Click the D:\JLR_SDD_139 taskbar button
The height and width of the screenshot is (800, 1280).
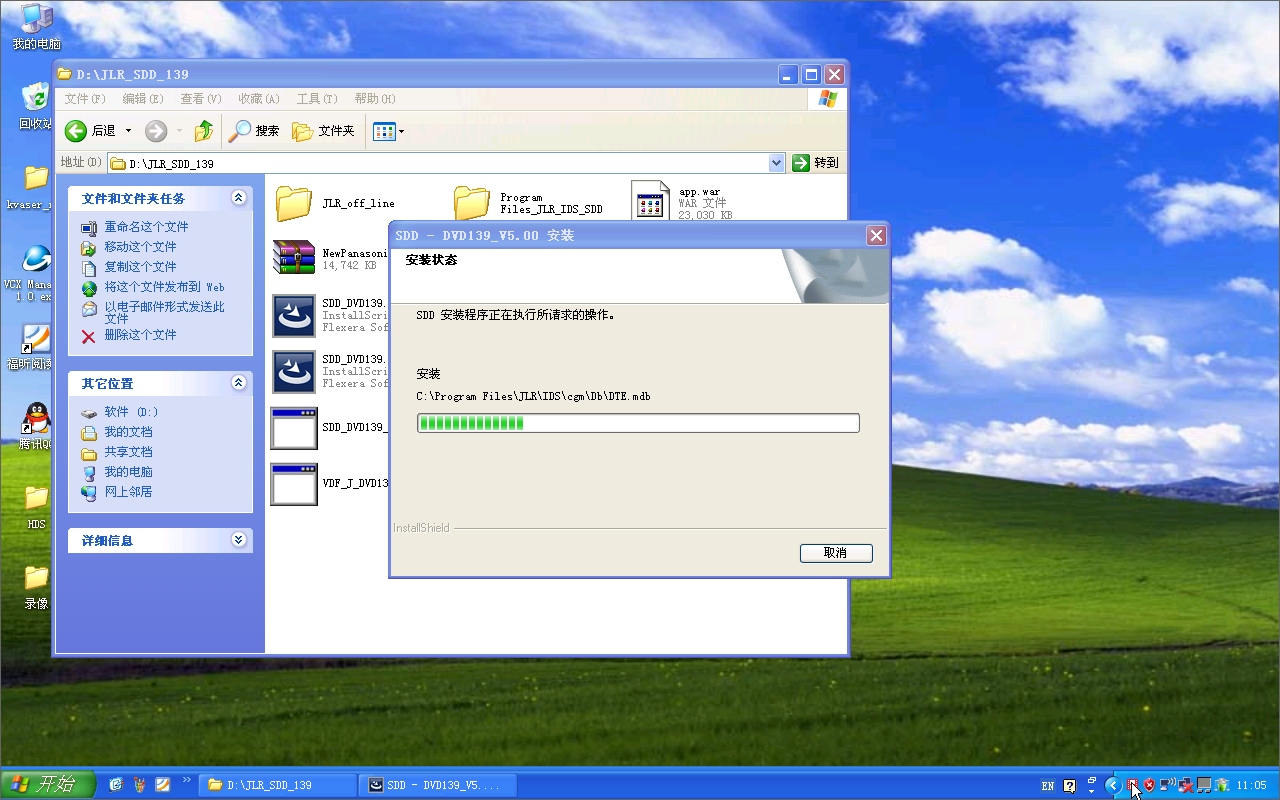(278, 785)
